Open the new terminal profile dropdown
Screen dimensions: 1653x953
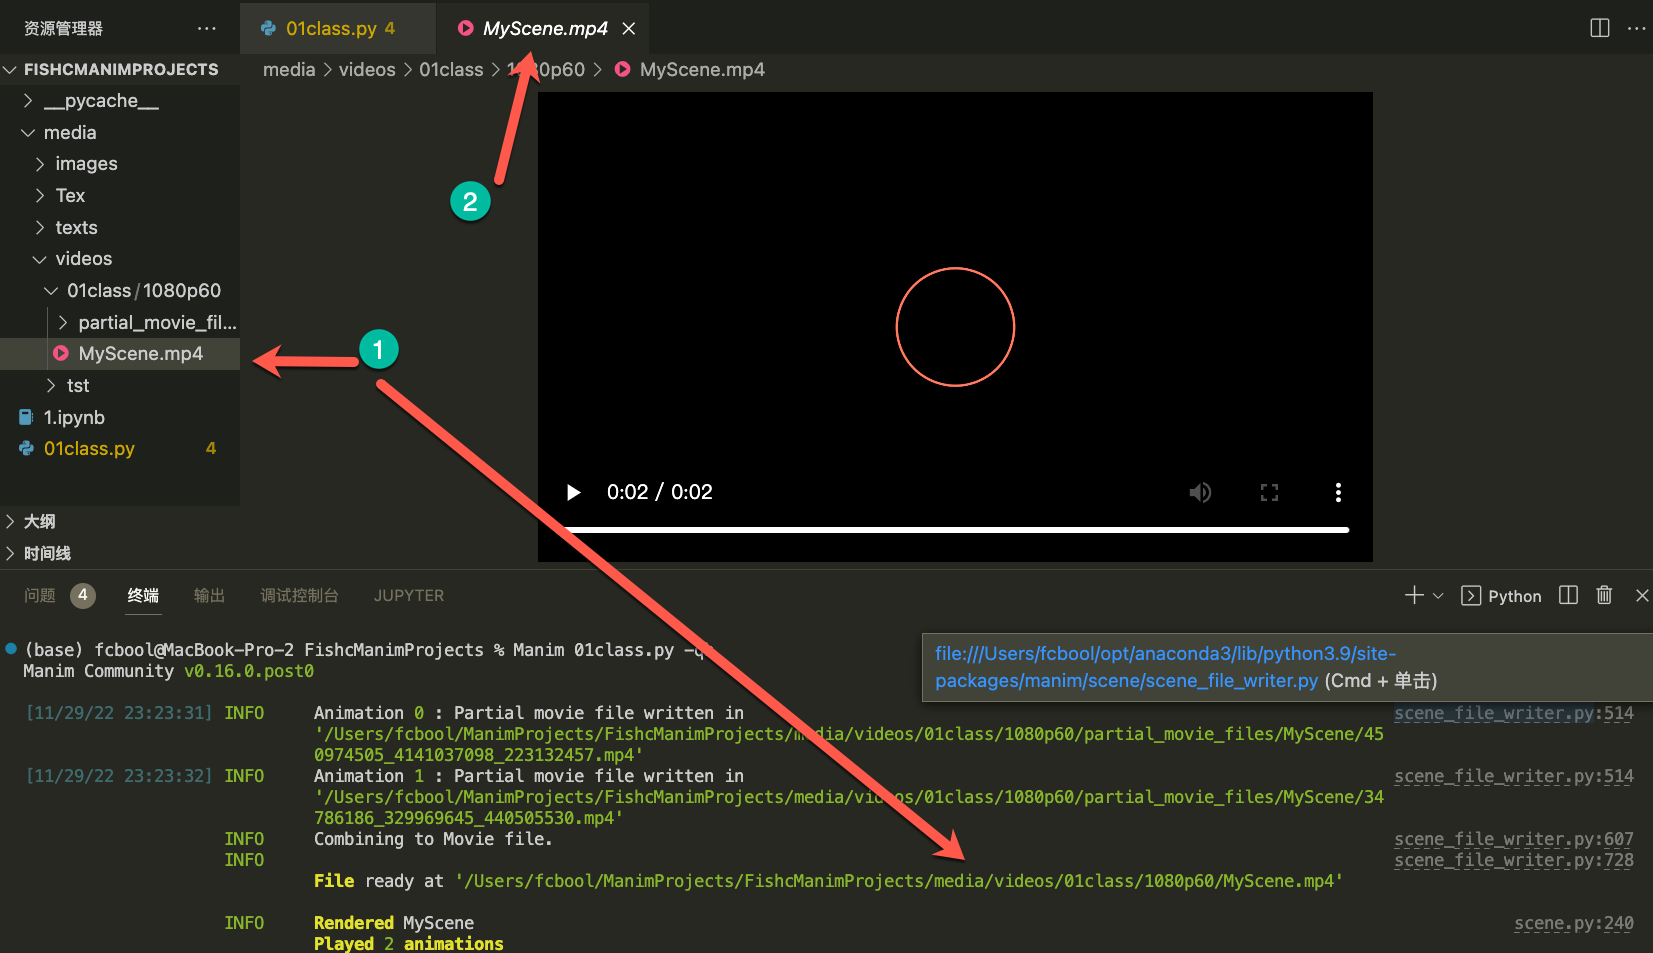coord(1438,596)
